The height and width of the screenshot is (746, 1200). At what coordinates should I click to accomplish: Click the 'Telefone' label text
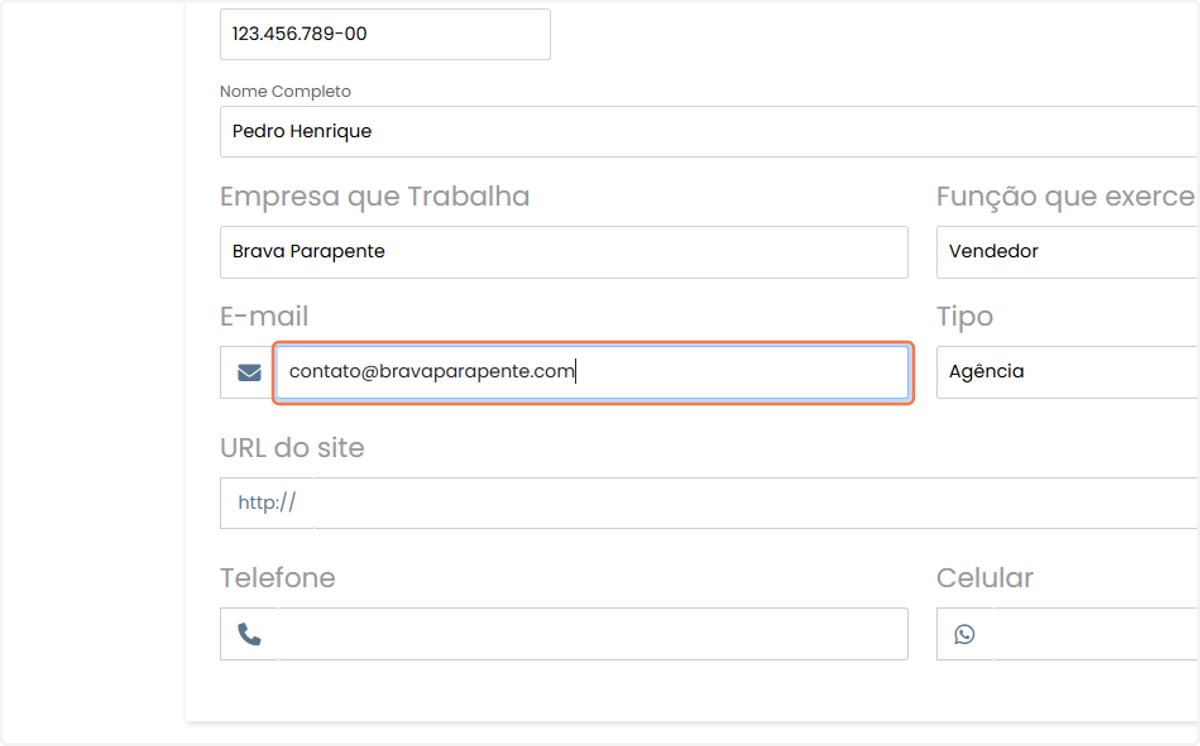[278, 578]
